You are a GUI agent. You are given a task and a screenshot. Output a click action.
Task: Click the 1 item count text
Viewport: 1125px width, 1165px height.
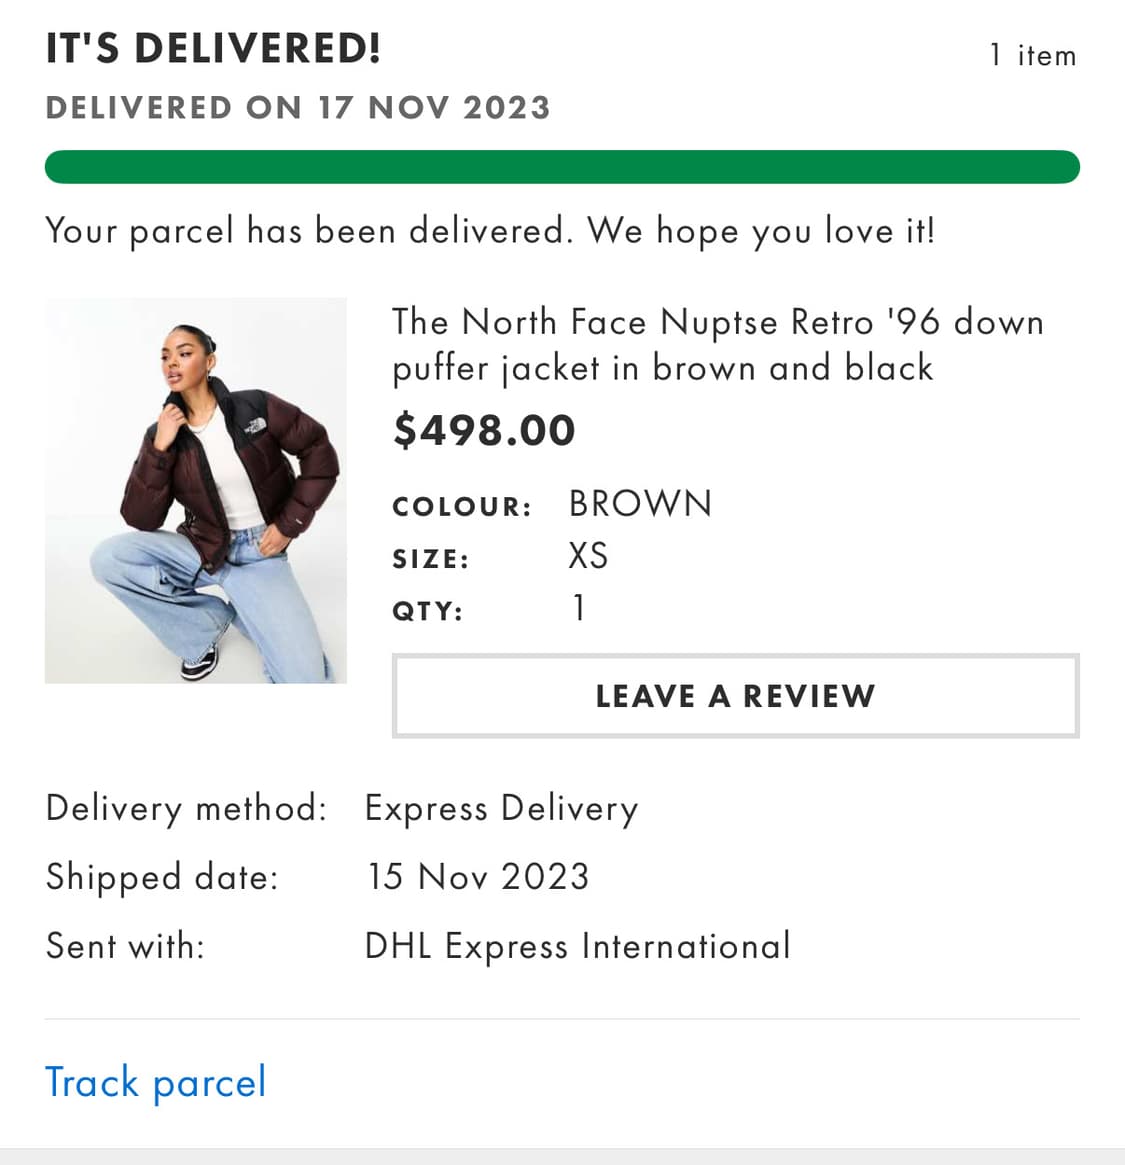pyautogui.click(x=1032, y=55)
